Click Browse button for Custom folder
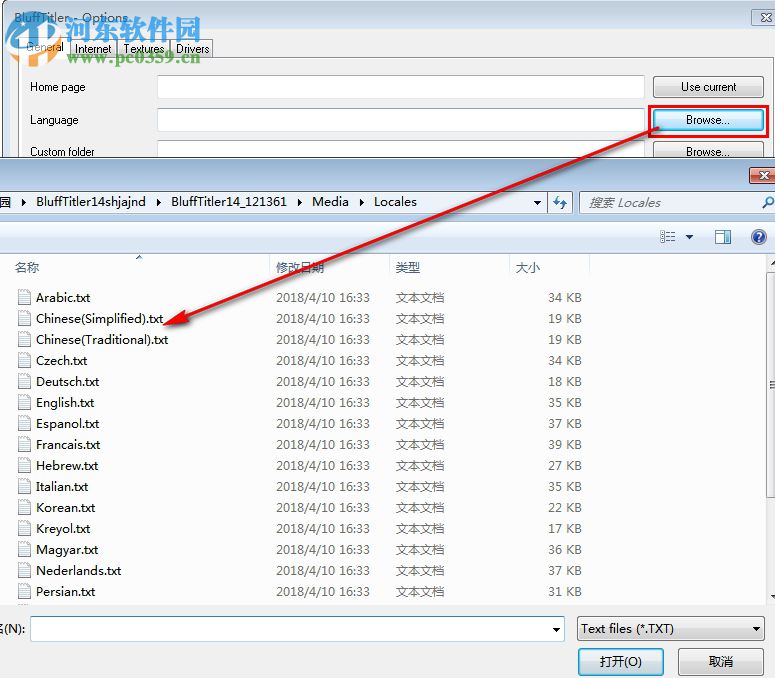Screen dimensions: 775x678 (708, 150)
